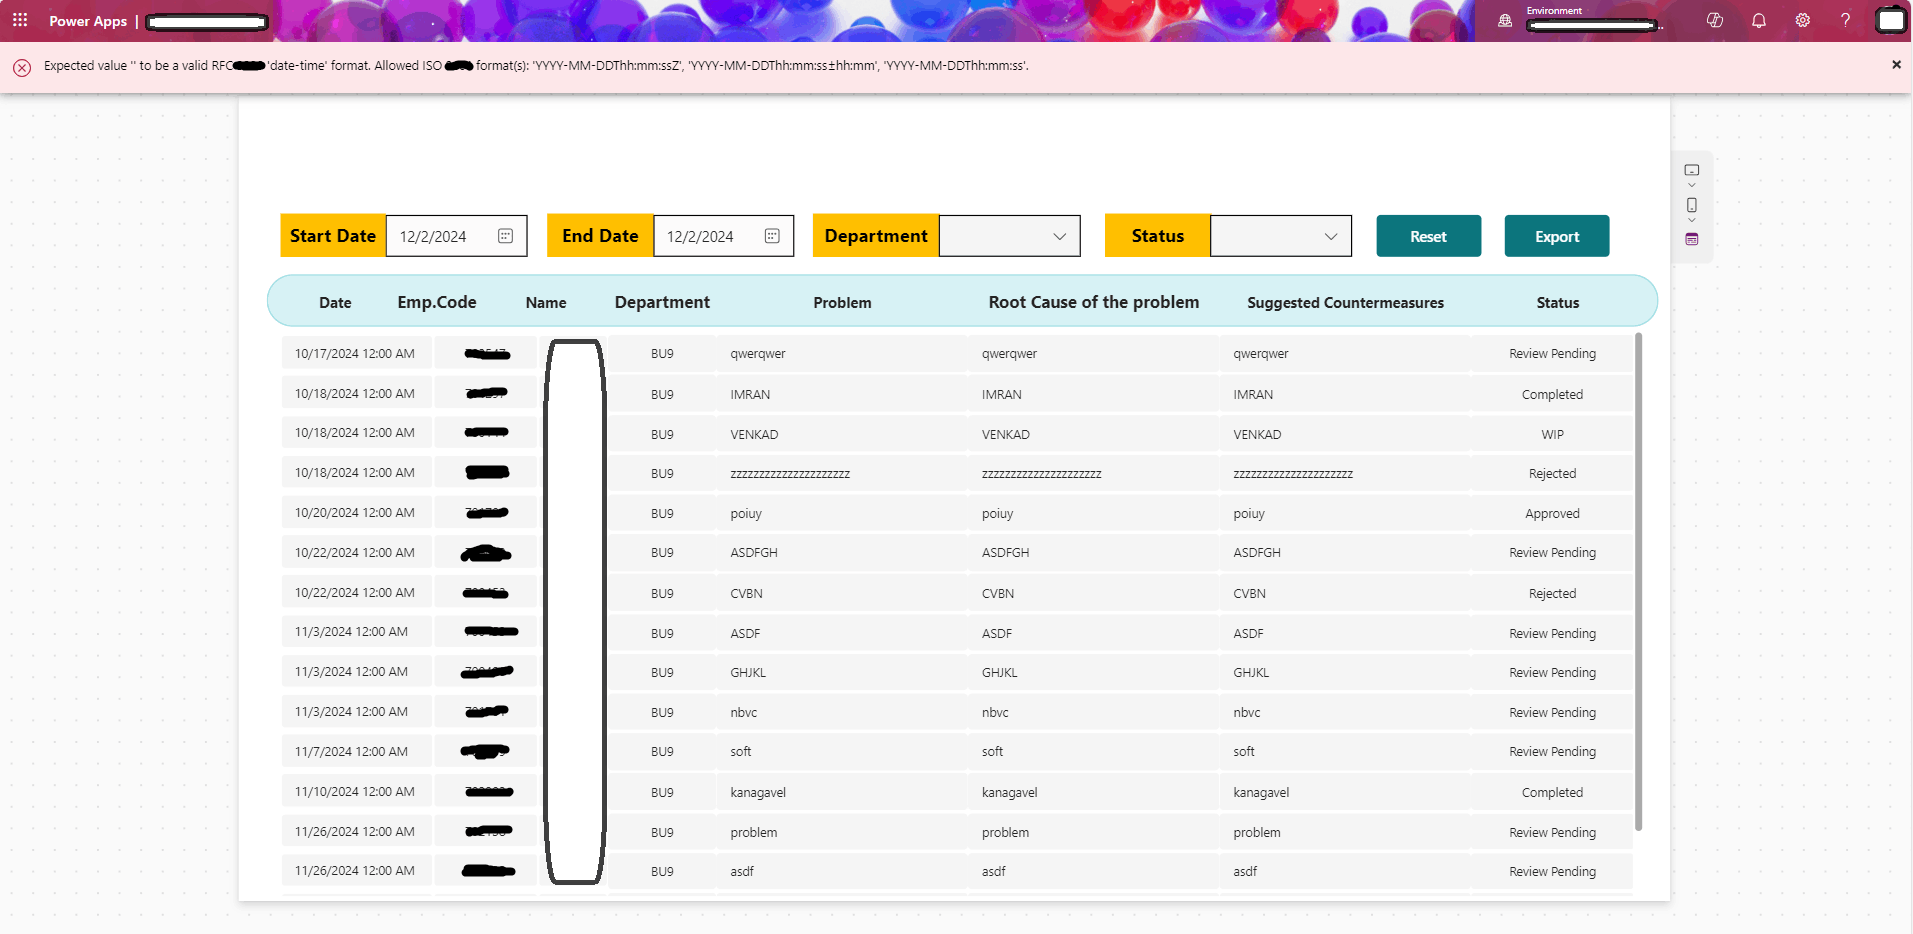
Task: Click the red error icon in banner
Action: coord(22,67)
